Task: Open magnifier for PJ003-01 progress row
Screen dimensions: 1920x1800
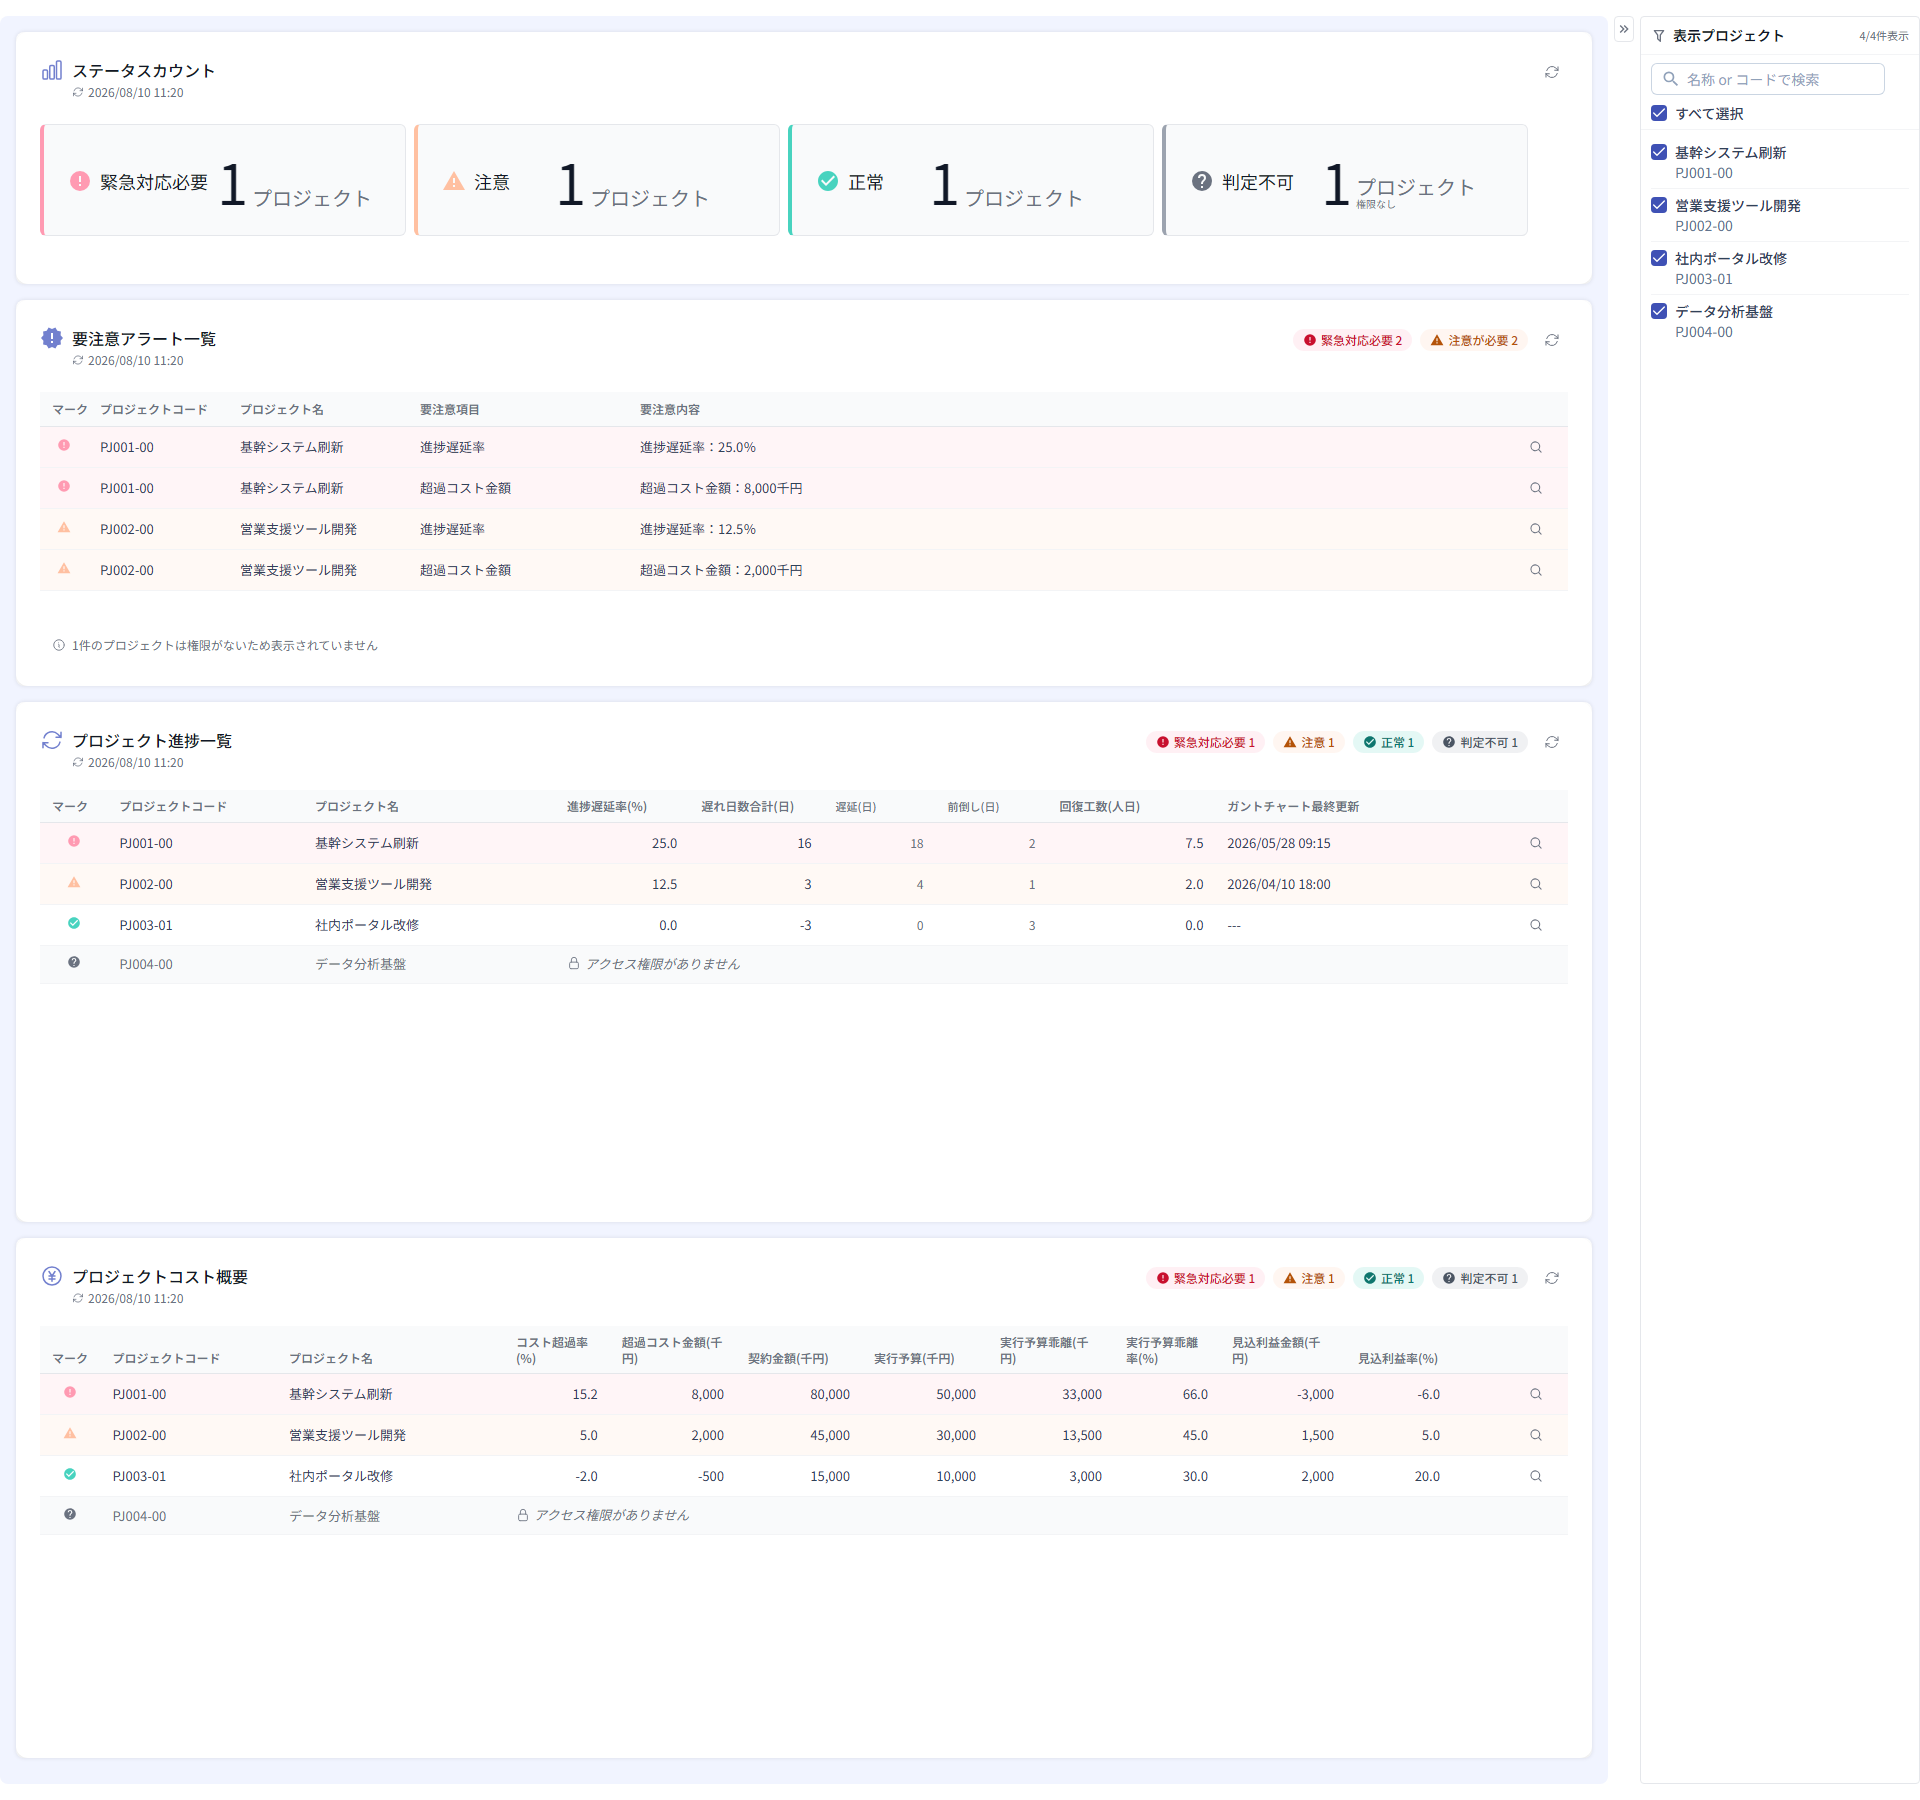Action: 1535,925
